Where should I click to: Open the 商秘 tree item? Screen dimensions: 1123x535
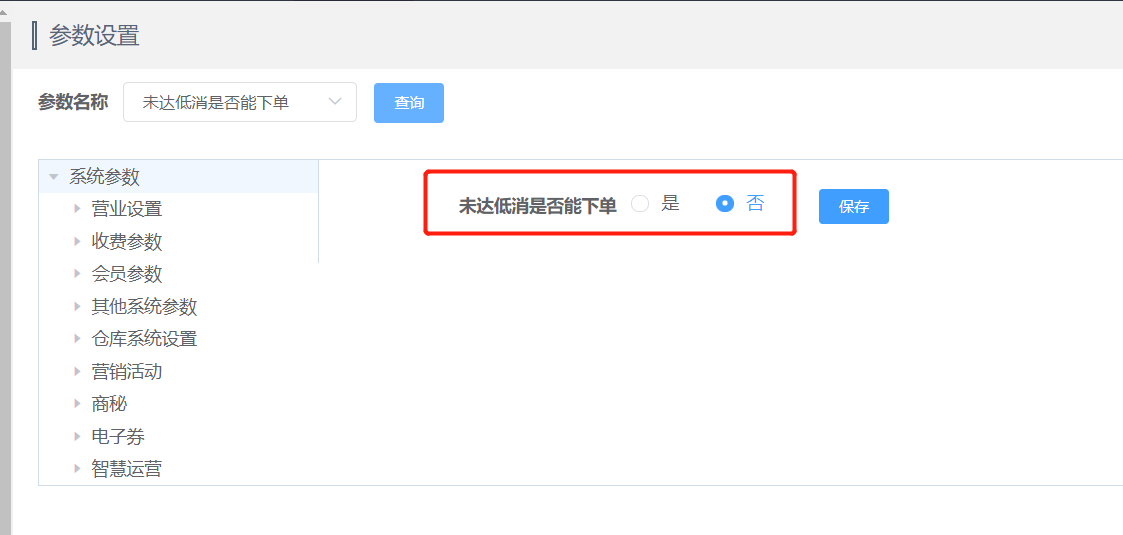[x=109, y=404]
